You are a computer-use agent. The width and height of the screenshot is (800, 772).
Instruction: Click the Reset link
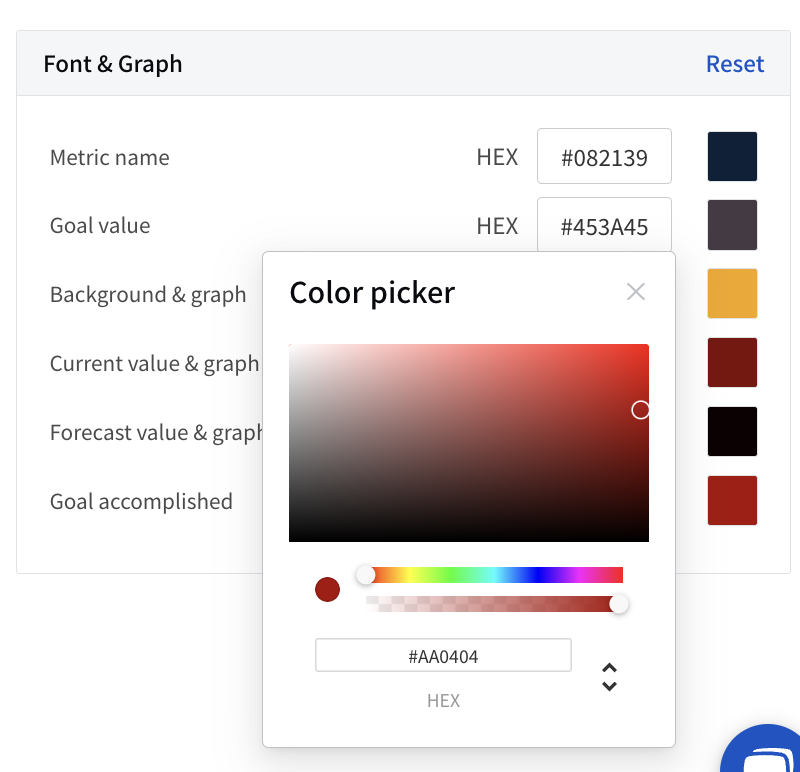click(x=735, y=64)
